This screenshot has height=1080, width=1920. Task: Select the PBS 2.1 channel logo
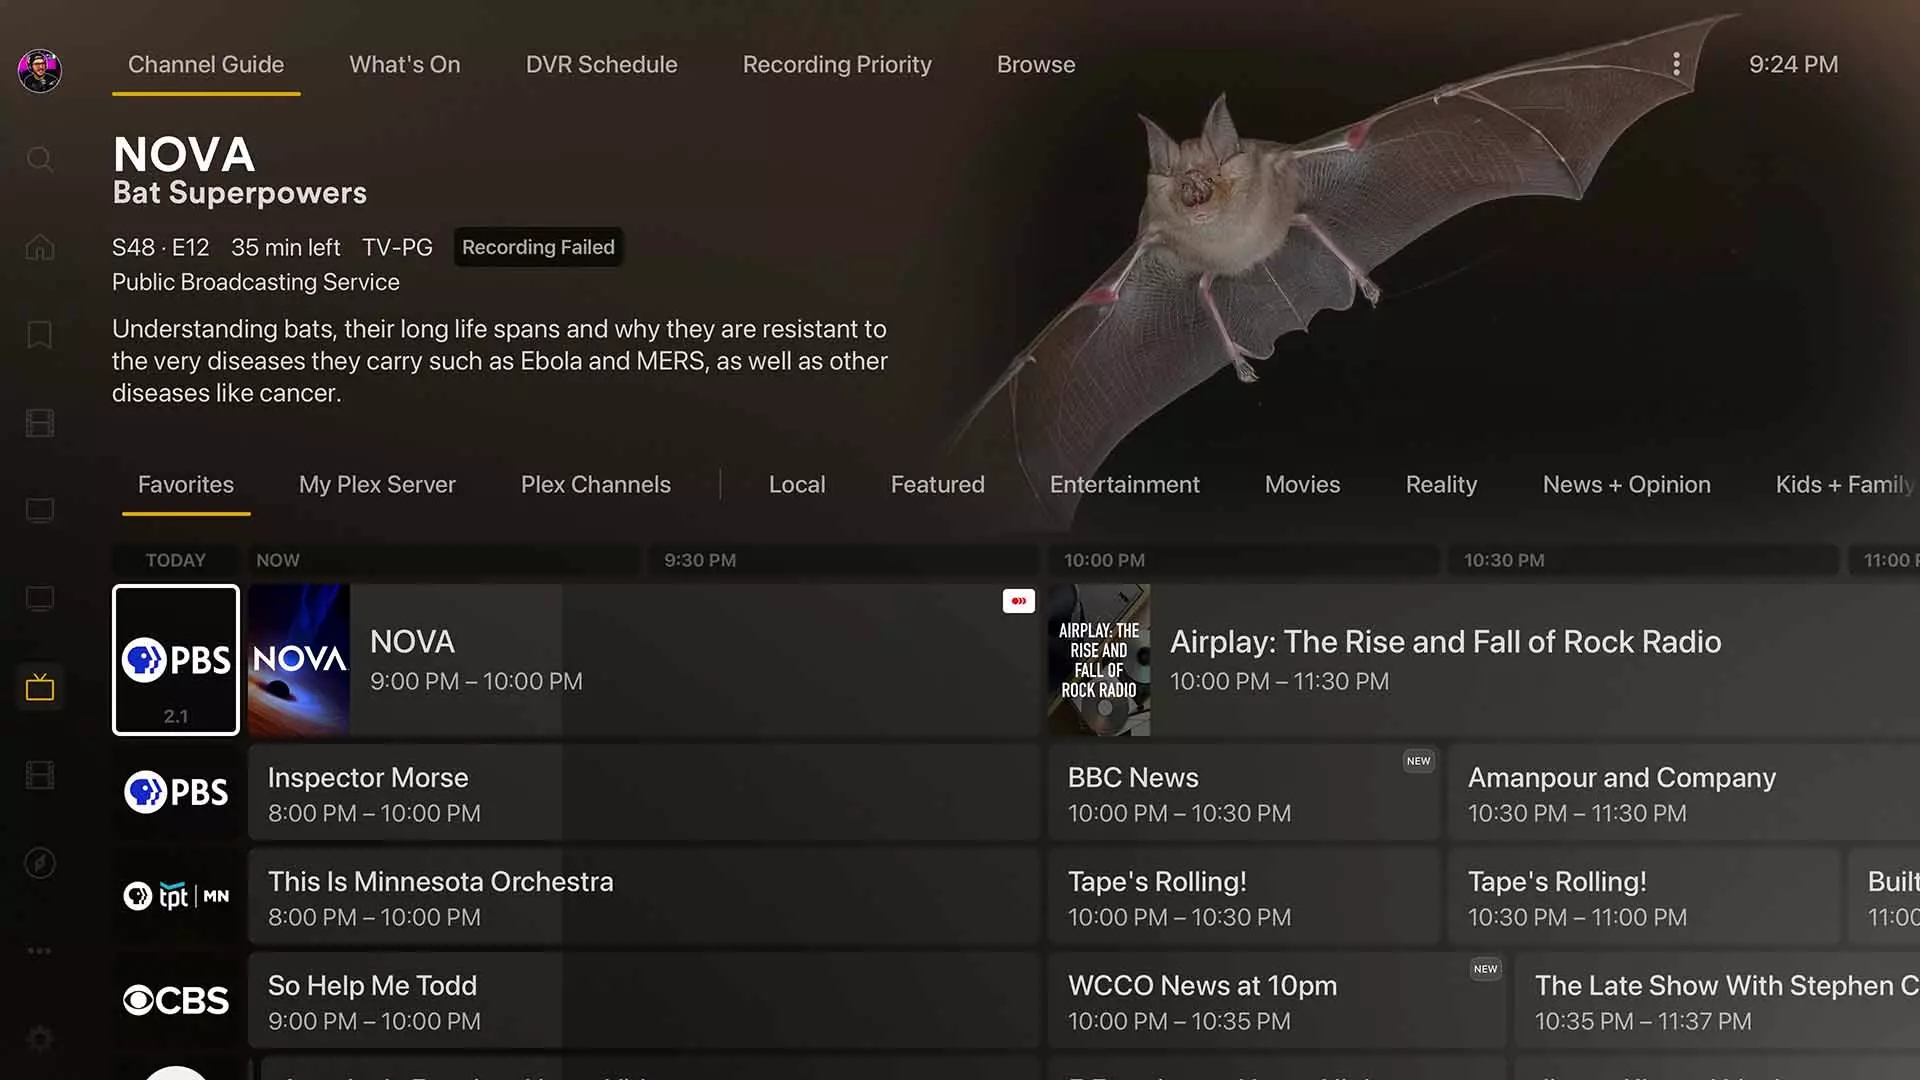pyautogui.click(x=176, y=660)
